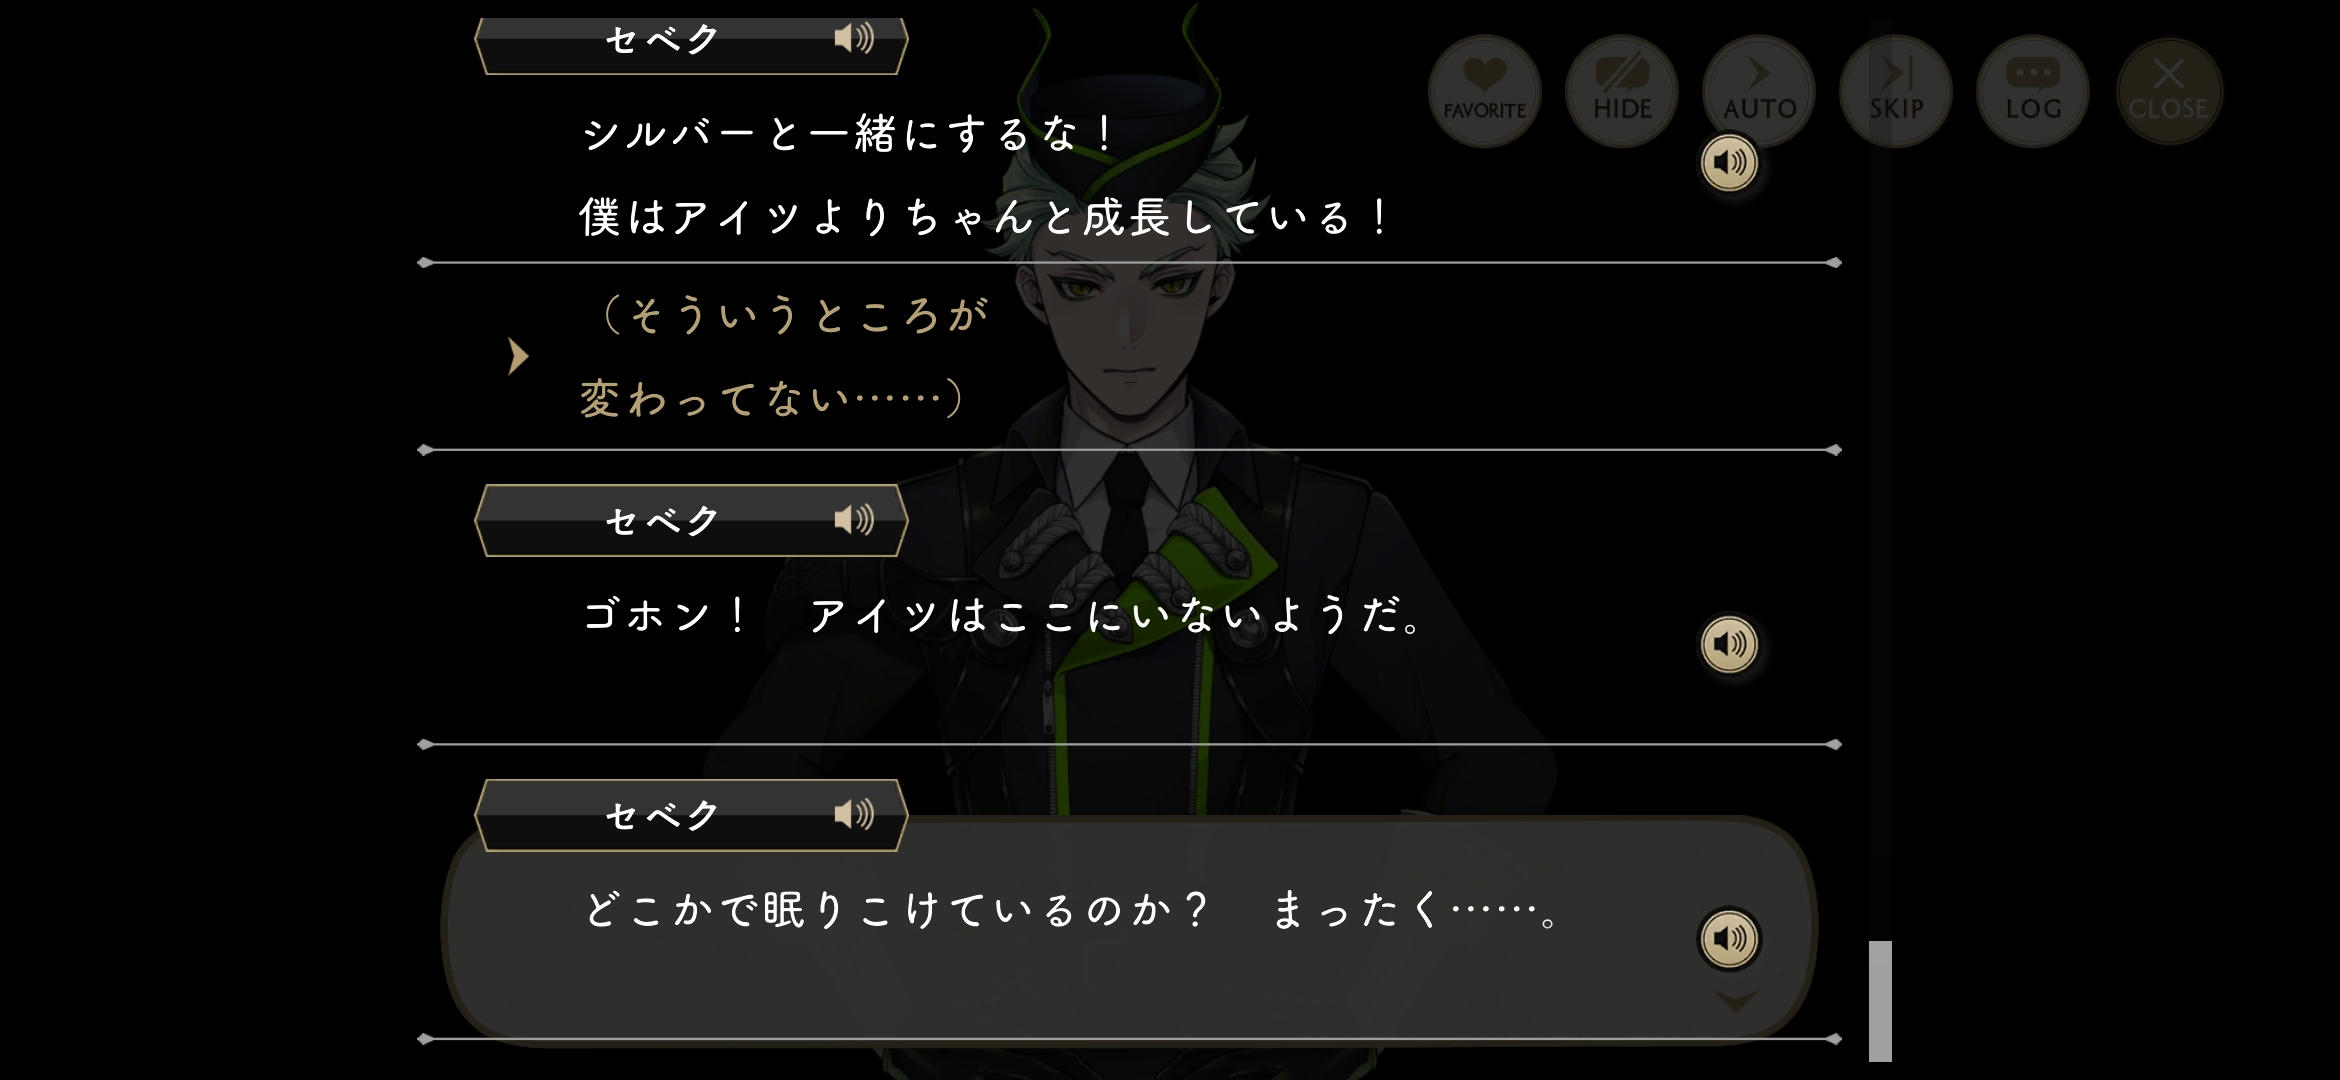2340x1080 pixels.
Task: Click the FAVORITE heart button
Action: (x=1484, y=91)
